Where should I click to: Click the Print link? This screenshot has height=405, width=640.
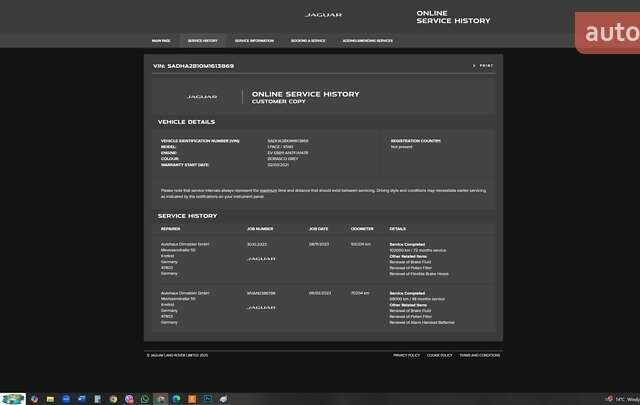point(486,65)
